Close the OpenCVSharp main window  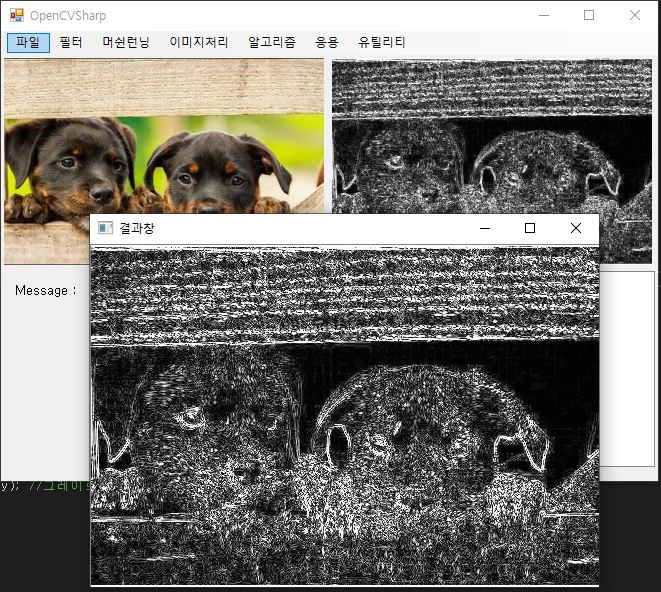[x=635, y=16]
